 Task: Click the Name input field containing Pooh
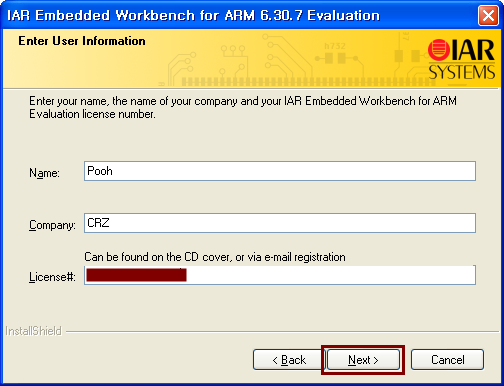click(x=280, y=171)
